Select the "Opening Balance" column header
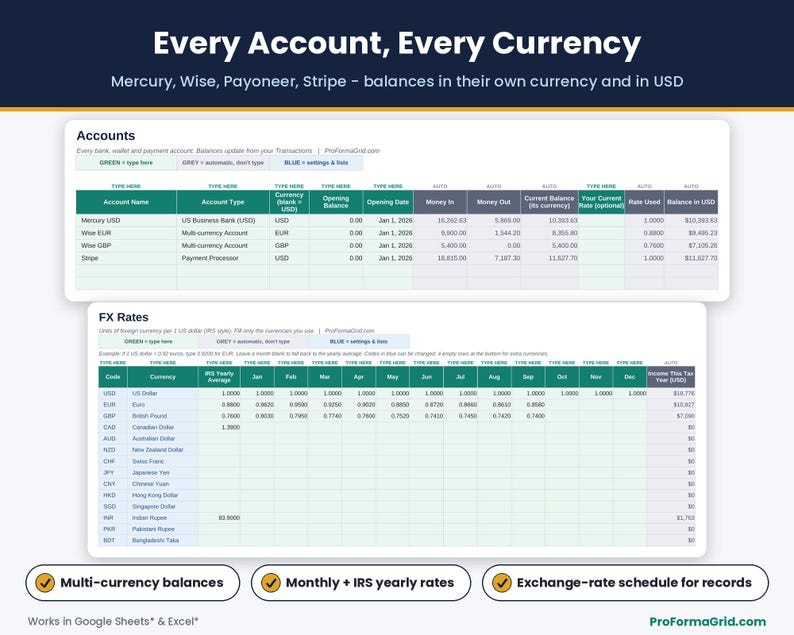This screenshot has width=794, height=635. coord(336,202)
